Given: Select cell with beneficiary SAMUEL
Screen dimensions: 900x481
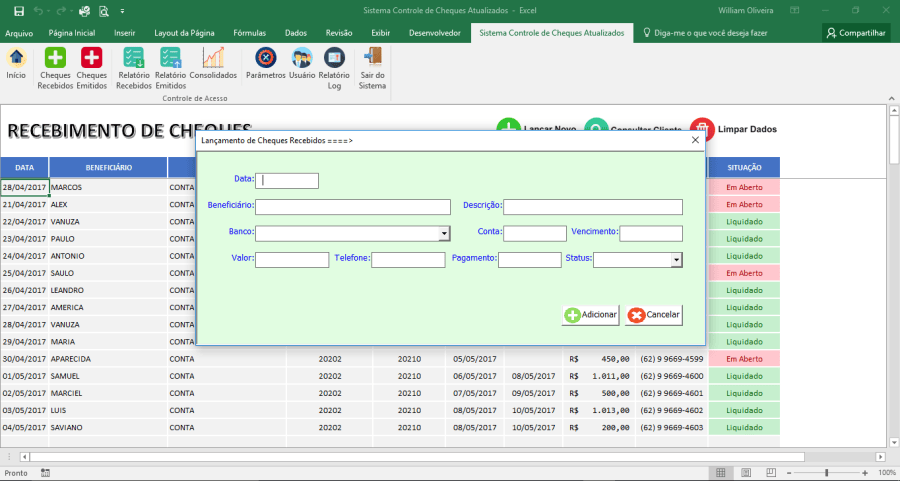Looking at the screenshot, I should [x=108, y=376].
